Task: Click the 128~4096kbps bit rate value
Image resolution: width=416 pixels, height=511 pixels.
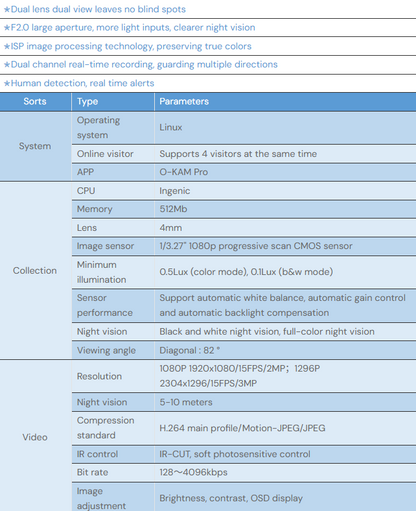Action: point(193,472)
